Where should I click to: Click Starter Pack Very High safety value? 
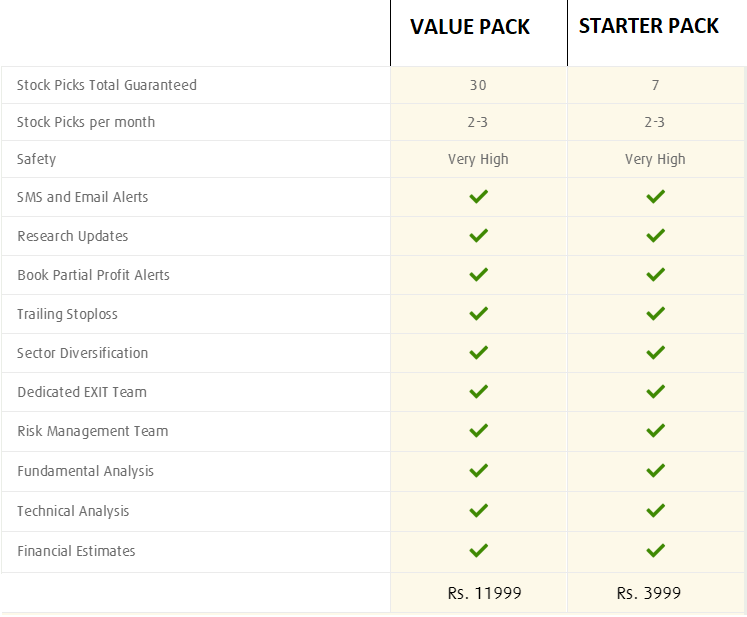(655, 159)
